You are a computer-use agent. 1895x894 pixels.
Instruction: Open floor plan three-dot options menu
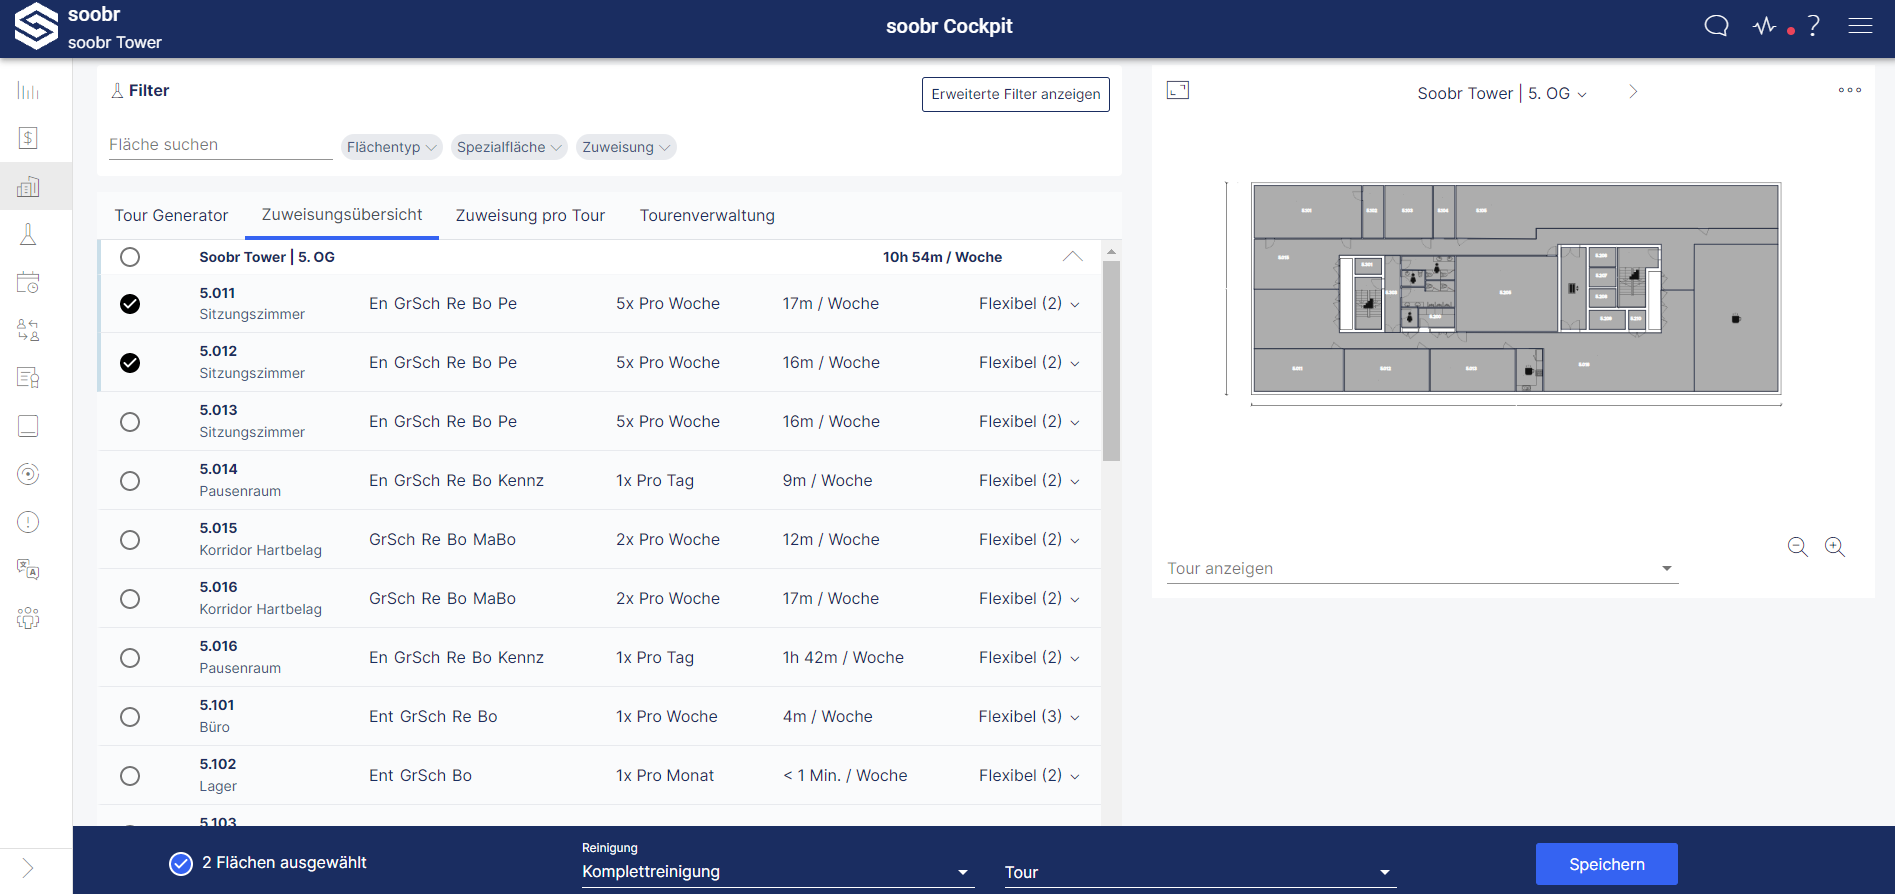(1850, 90)
